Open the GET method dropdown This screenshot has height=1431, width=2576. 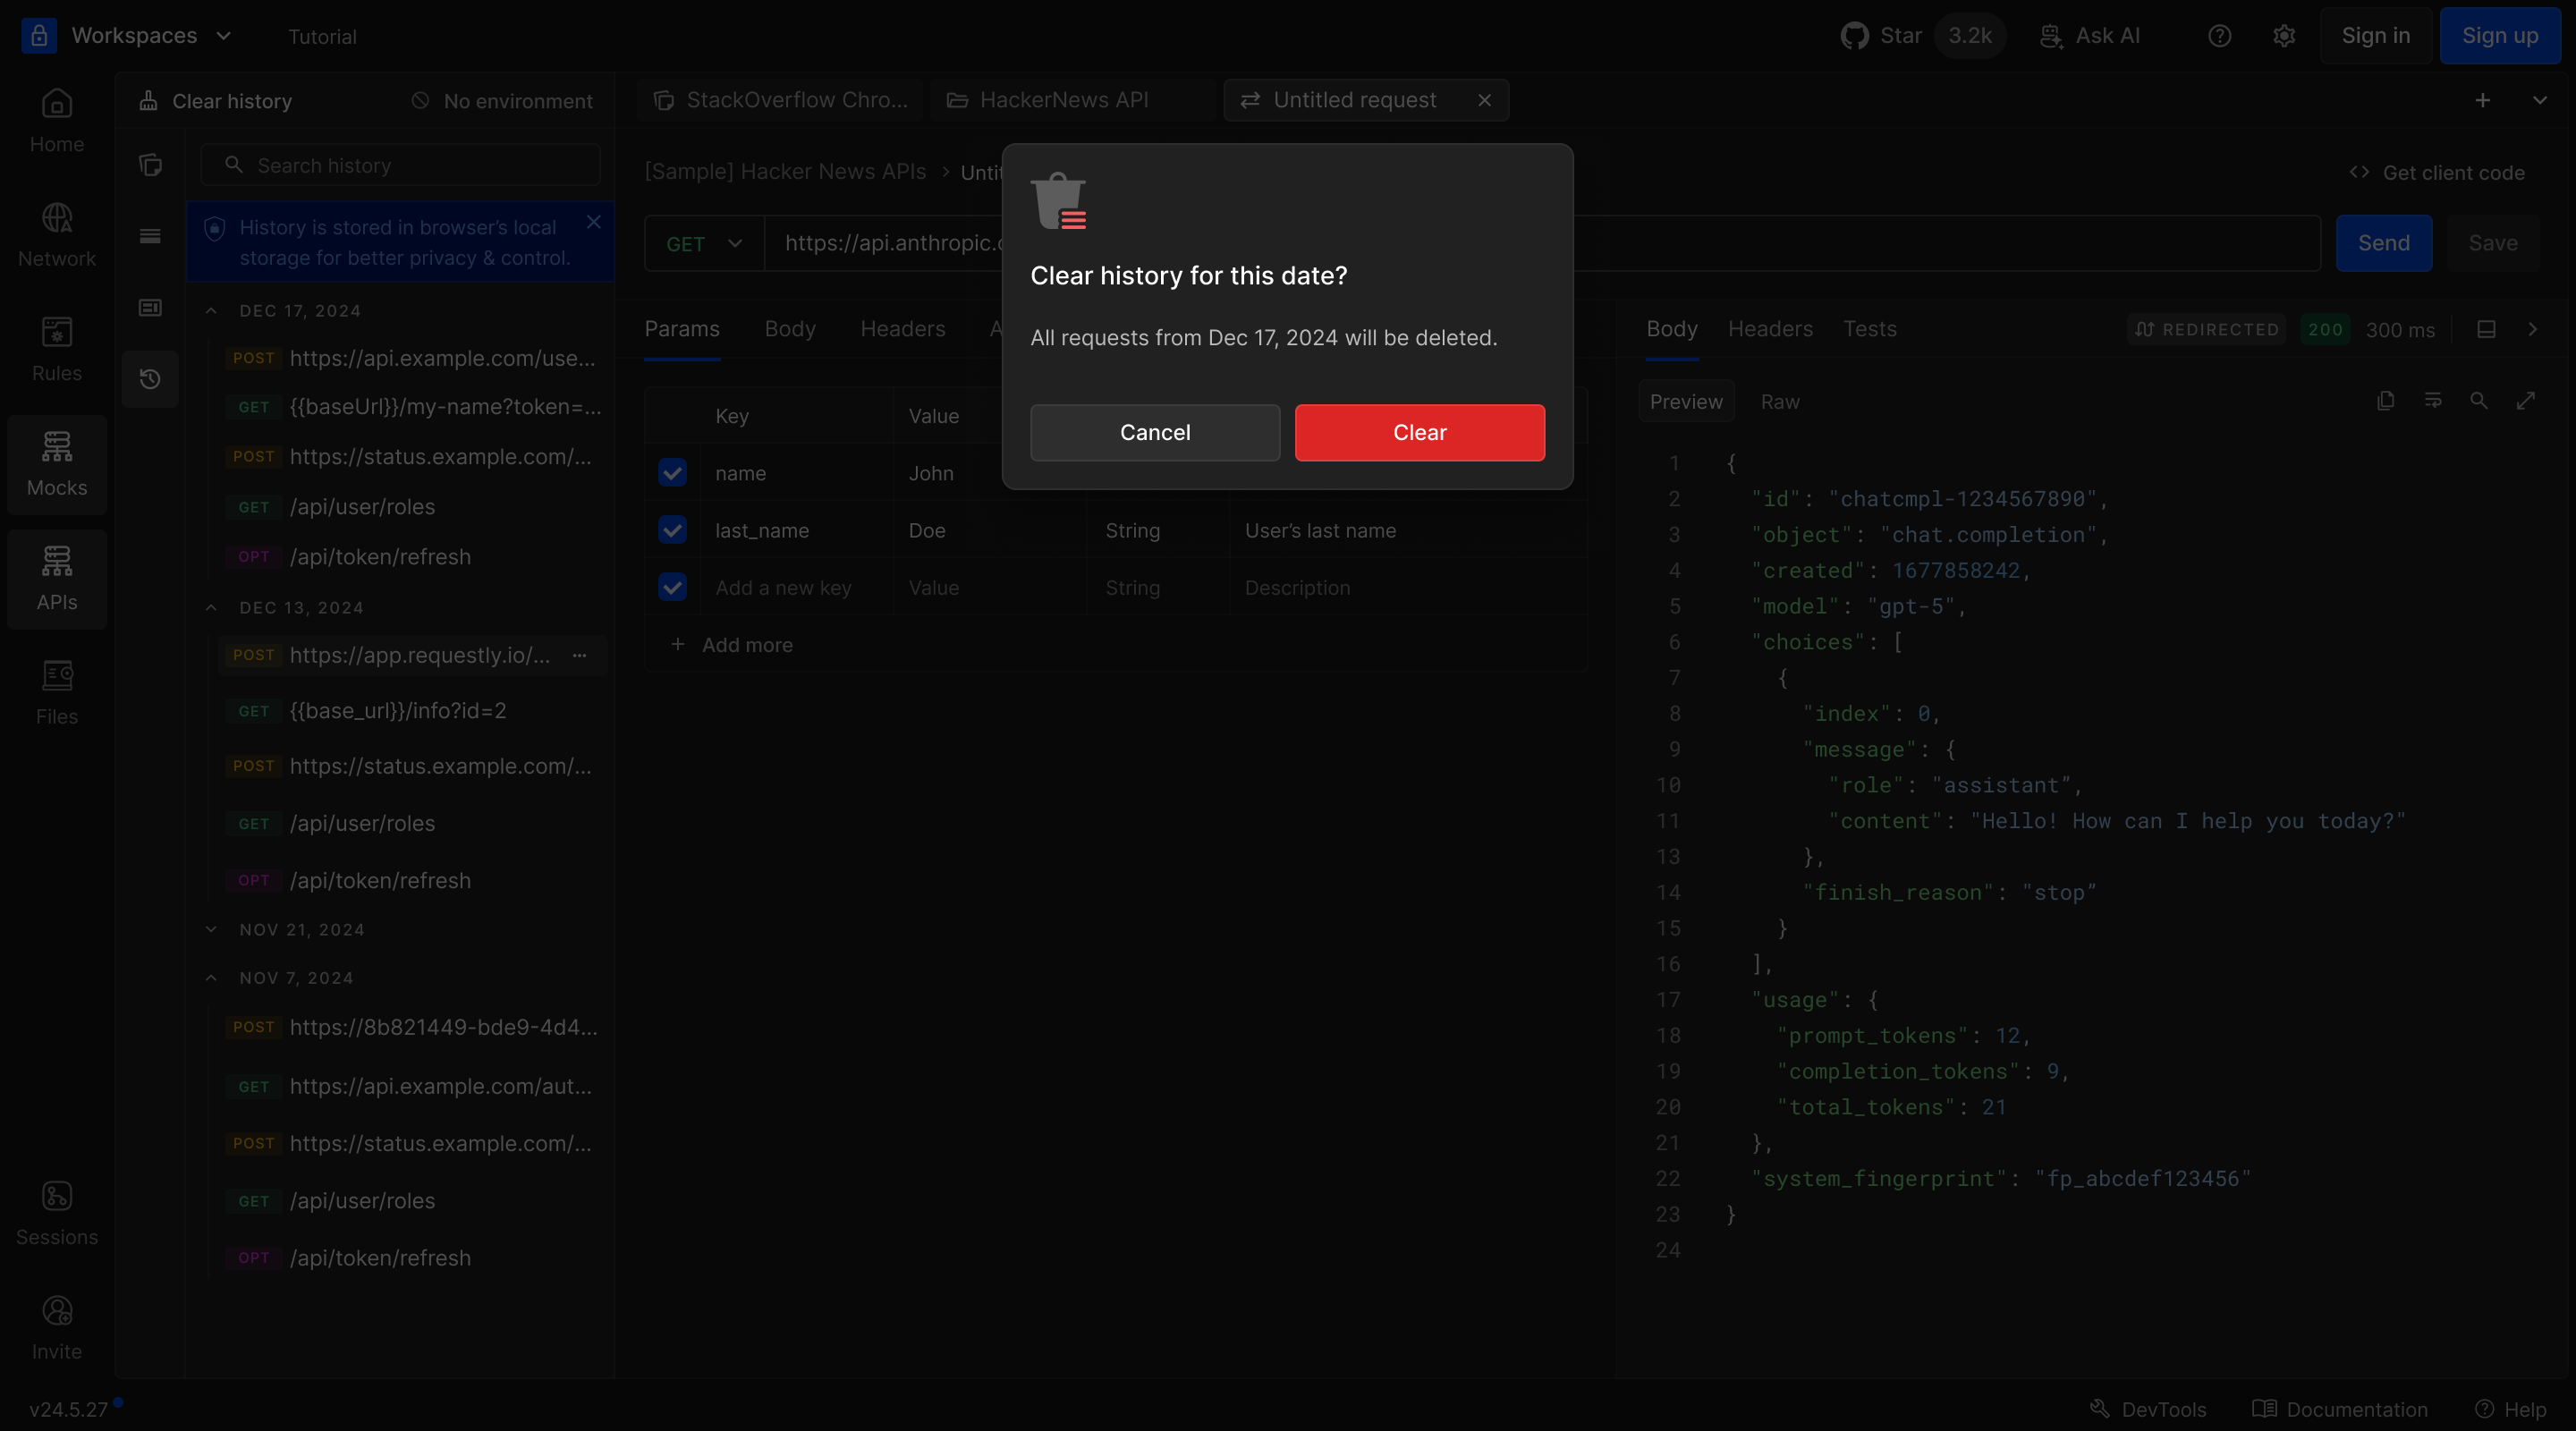point(704,243)
